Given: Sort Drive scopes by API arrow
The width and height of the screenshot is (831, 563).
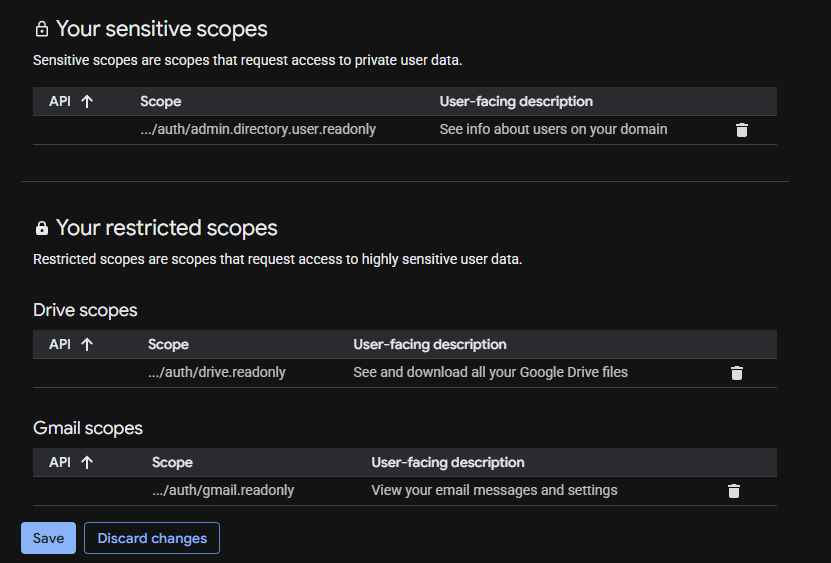Looking at the screenshot, I should click(87, 345).
